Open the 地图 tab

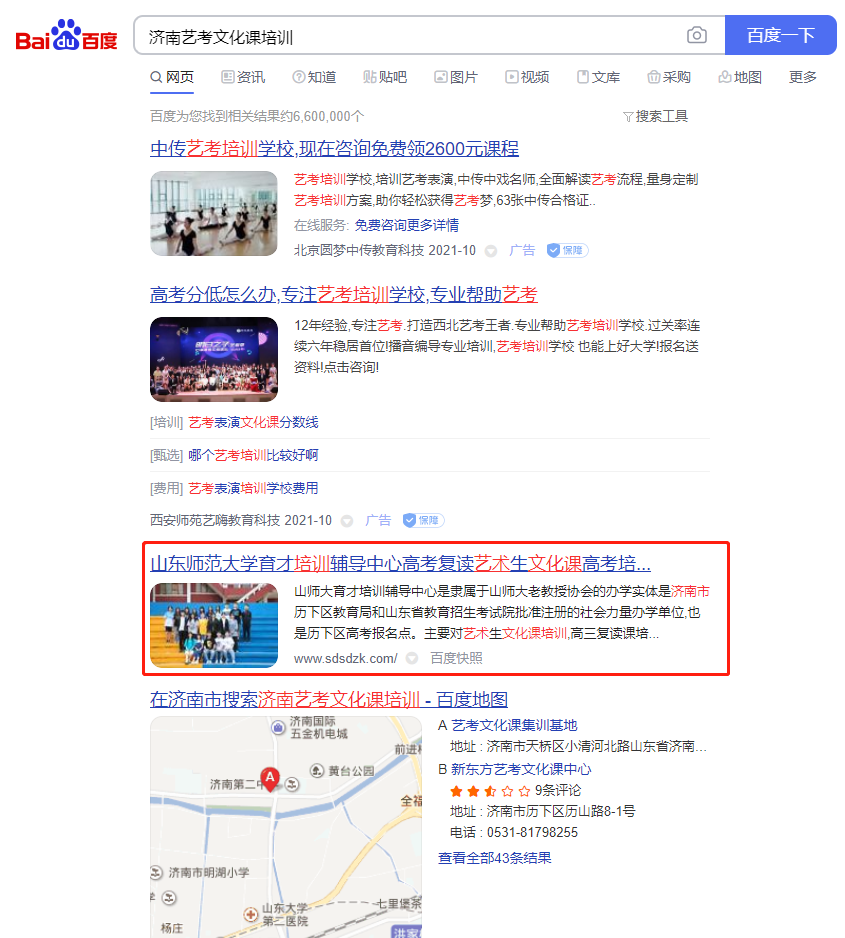click(x=740, y=77)
